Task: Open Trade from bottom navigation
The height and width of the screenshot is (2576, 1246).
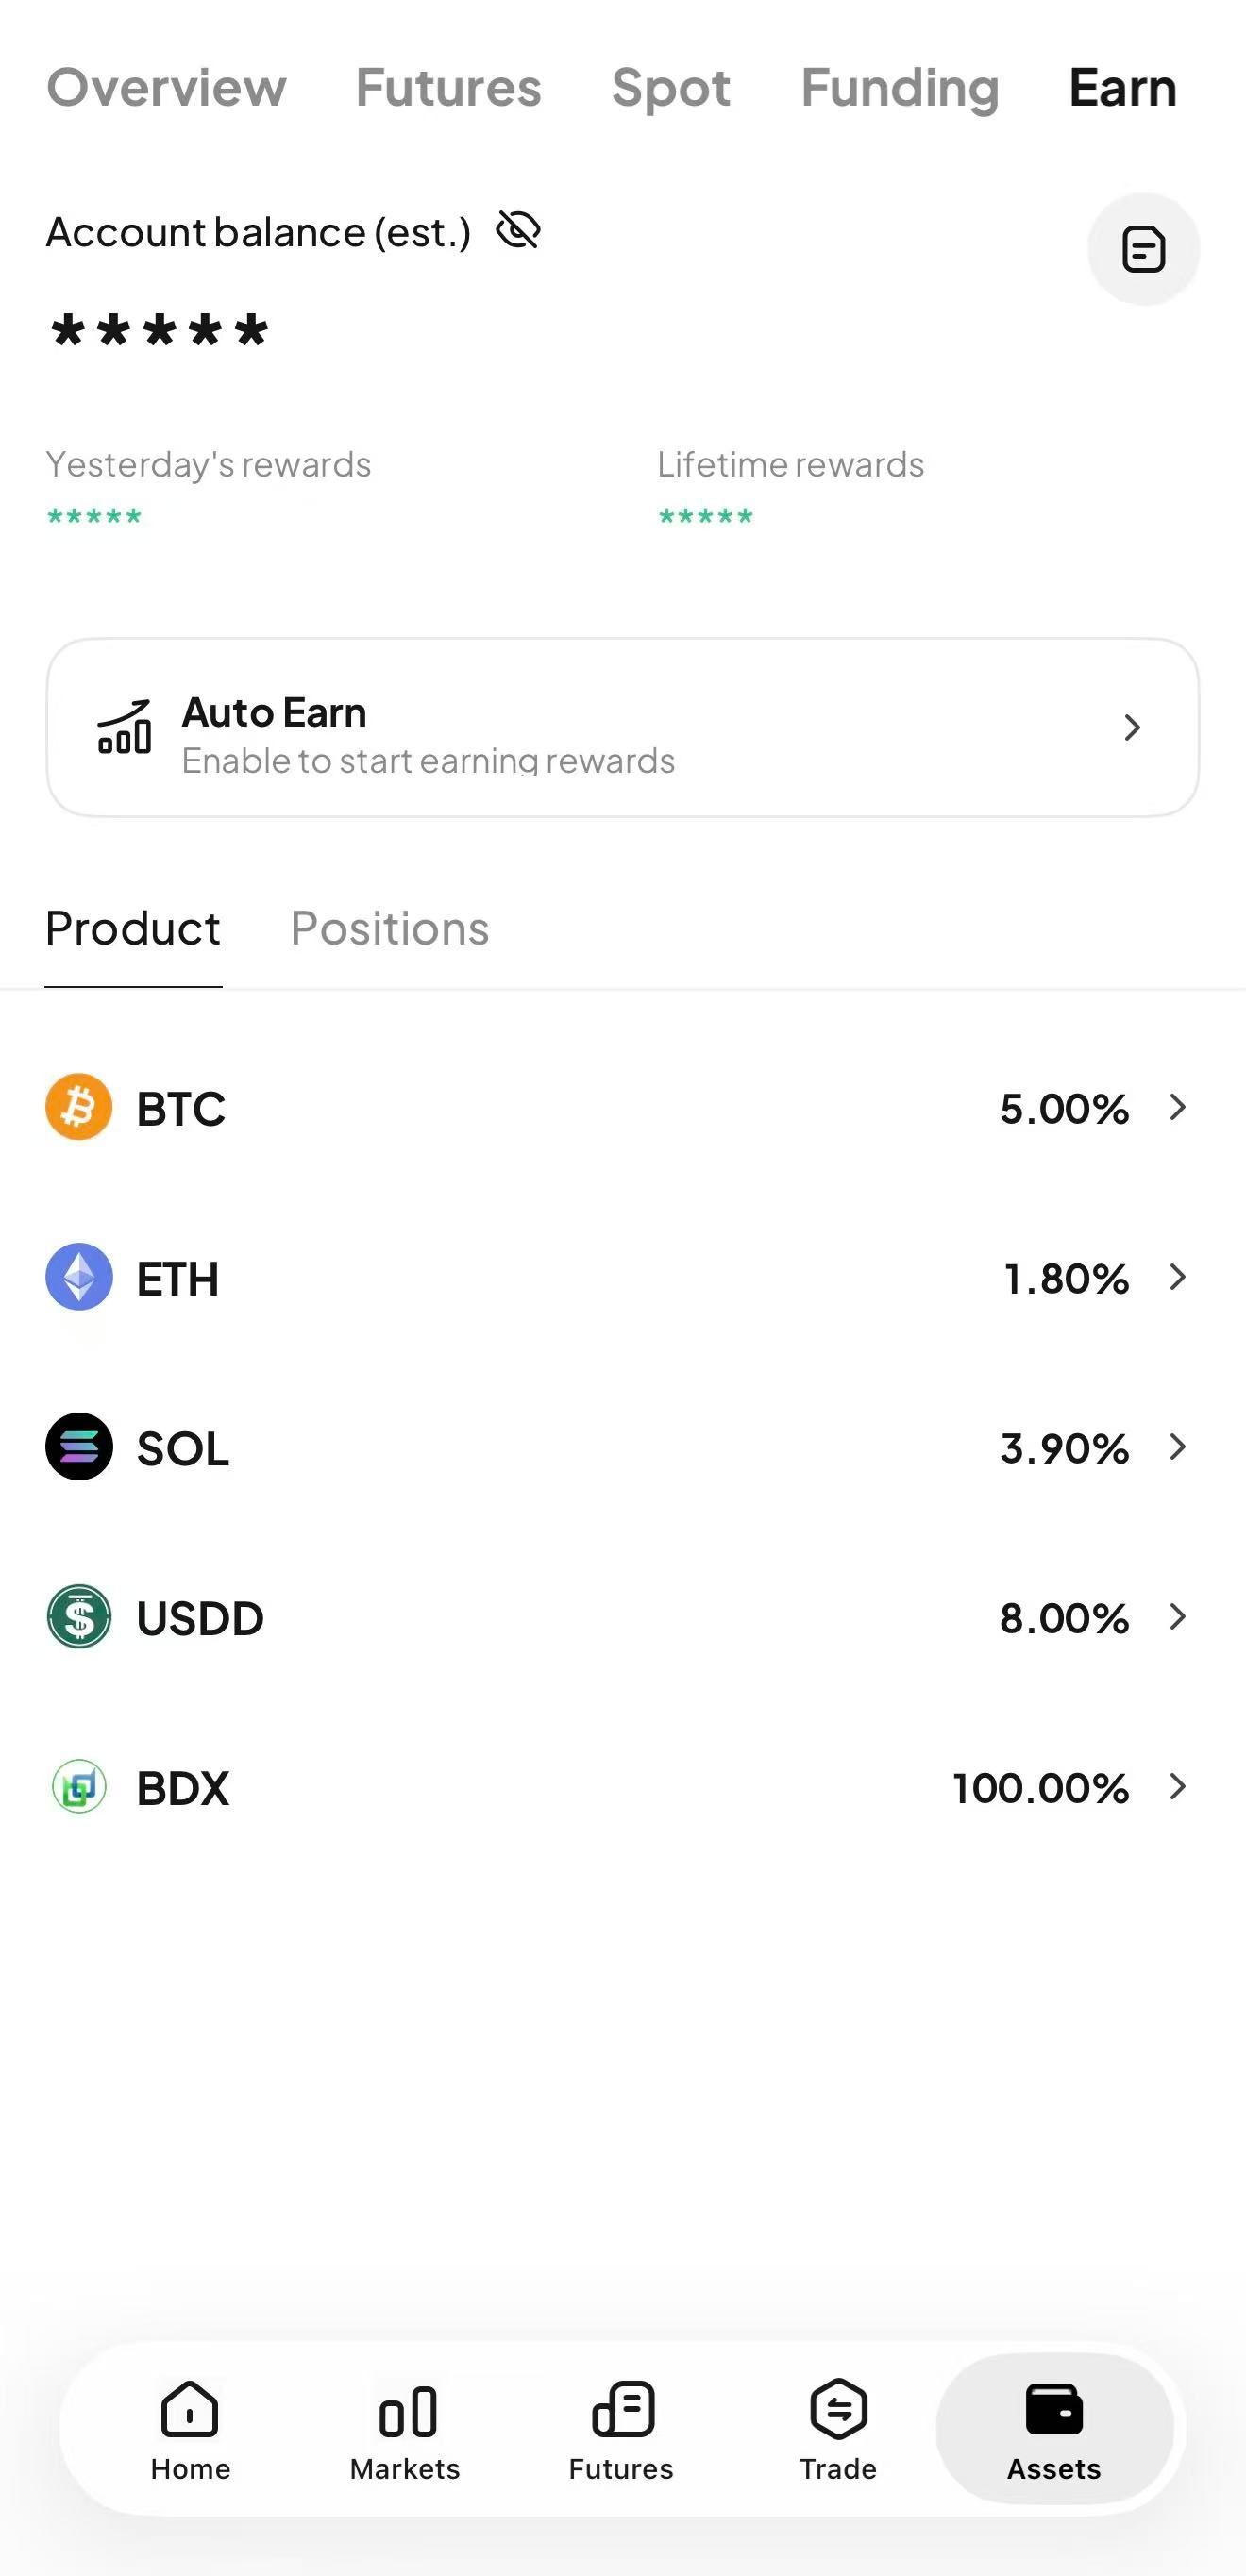Action: click(838, 2430)
